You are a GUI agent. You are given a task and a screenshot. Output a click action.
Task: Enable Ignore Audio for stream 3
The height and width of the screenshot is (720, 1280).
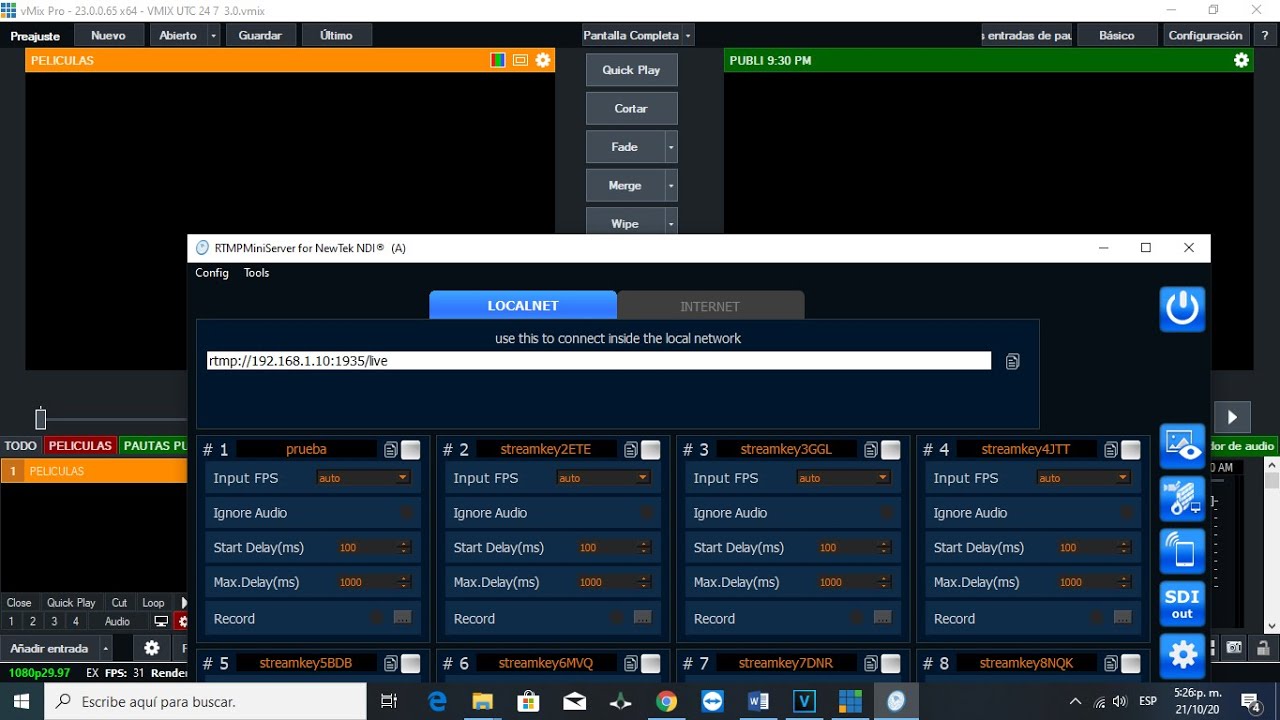[886, 513]
